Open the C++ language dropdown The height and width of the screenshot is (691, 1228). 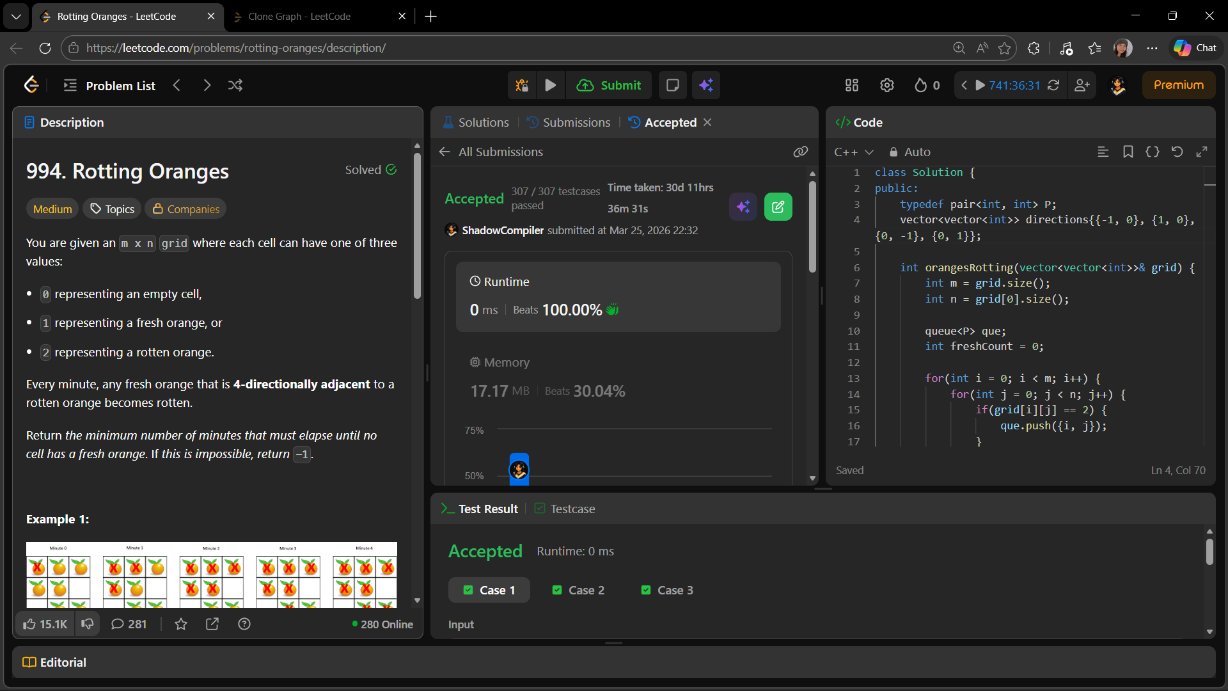point(854,152)
